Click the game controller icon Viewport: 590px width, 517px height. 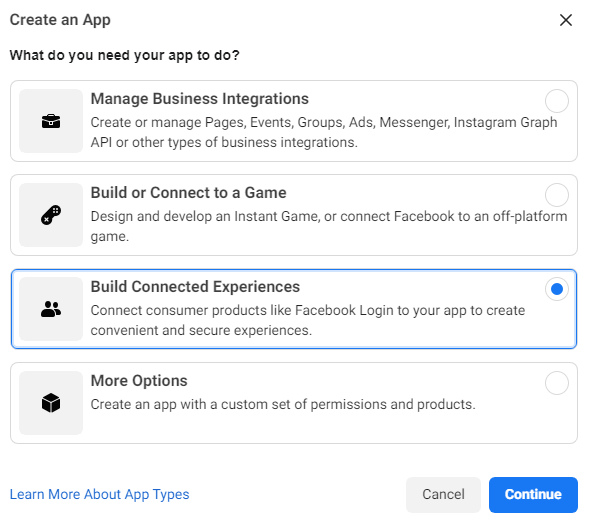click(x=51, y=215)
